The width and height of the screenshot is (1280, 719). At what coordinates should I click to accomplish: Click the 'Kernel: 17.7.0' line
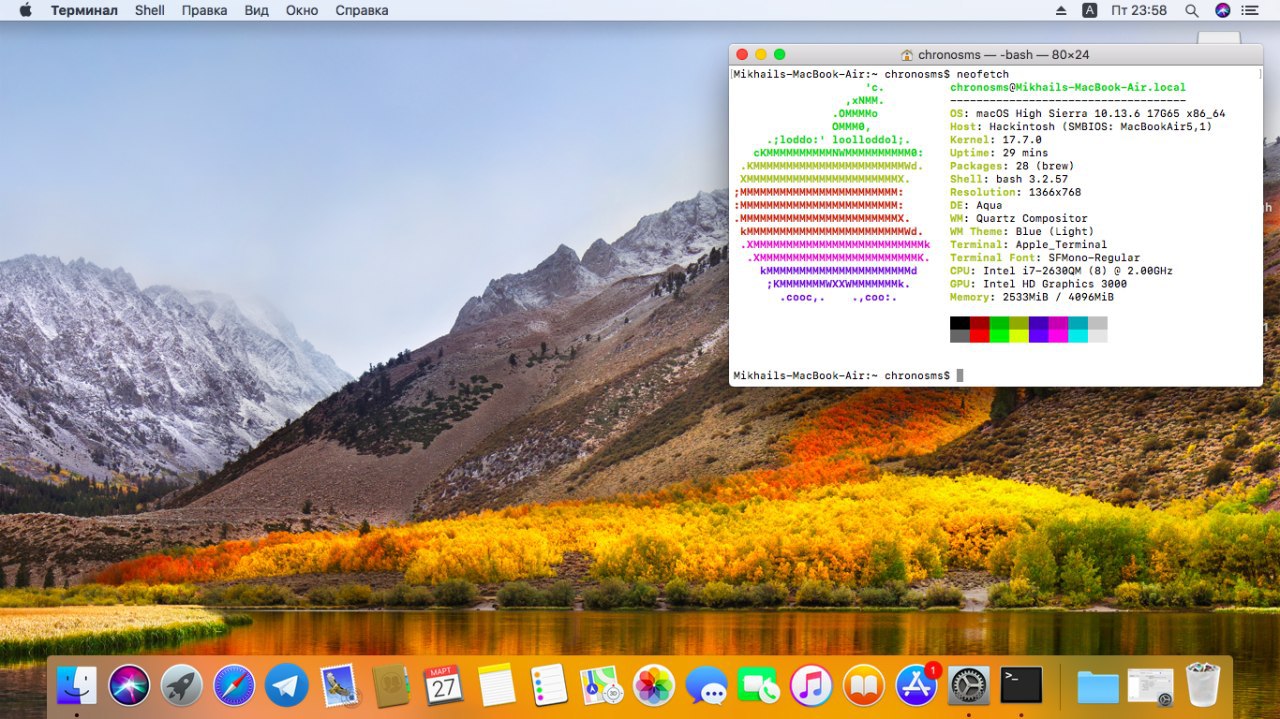[996, 140]
